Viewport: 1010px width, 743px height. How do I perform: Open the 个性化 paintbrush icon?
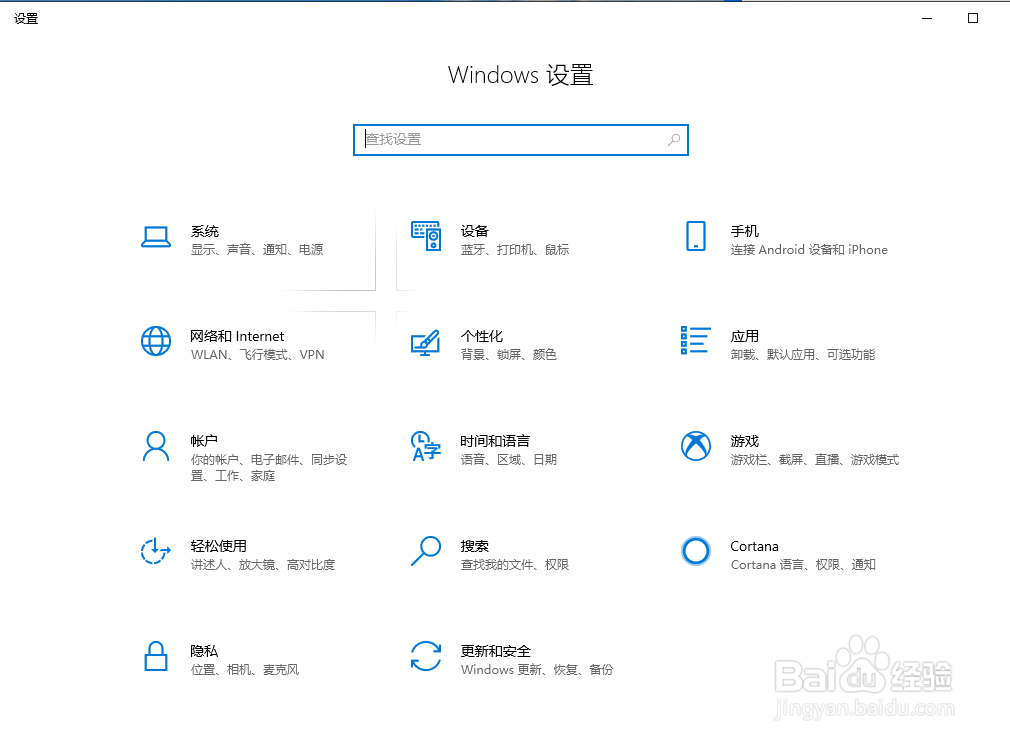[426, 342]
